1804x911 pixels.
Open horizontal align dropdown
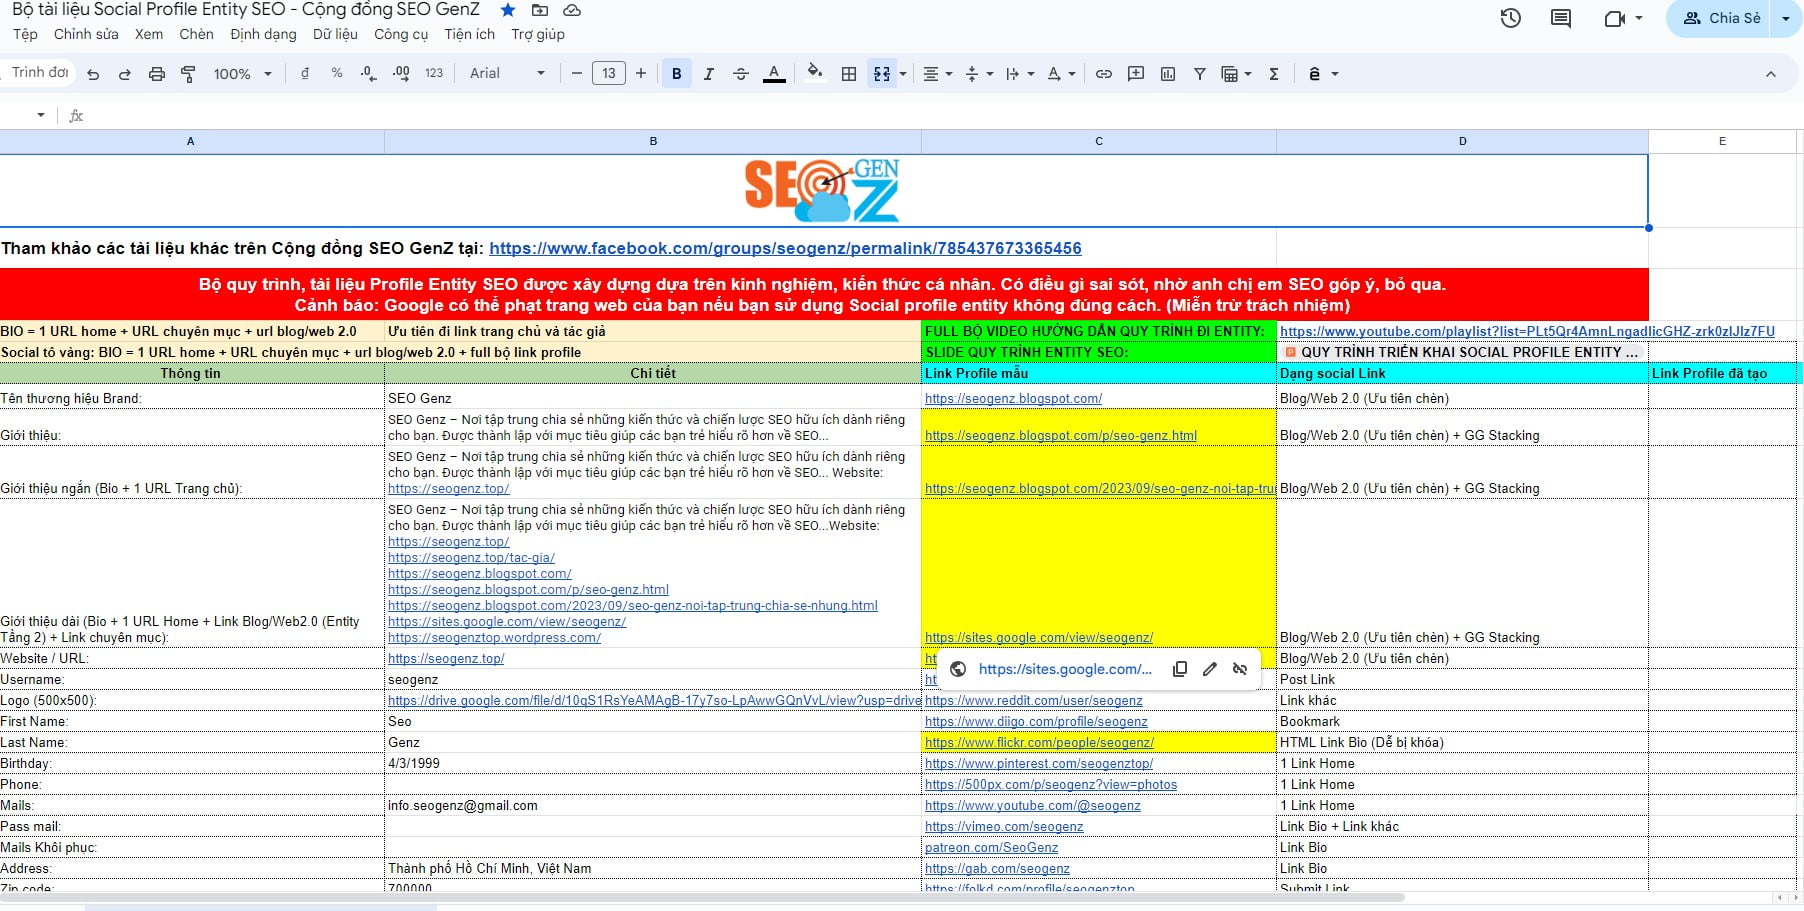click(937, 74)
